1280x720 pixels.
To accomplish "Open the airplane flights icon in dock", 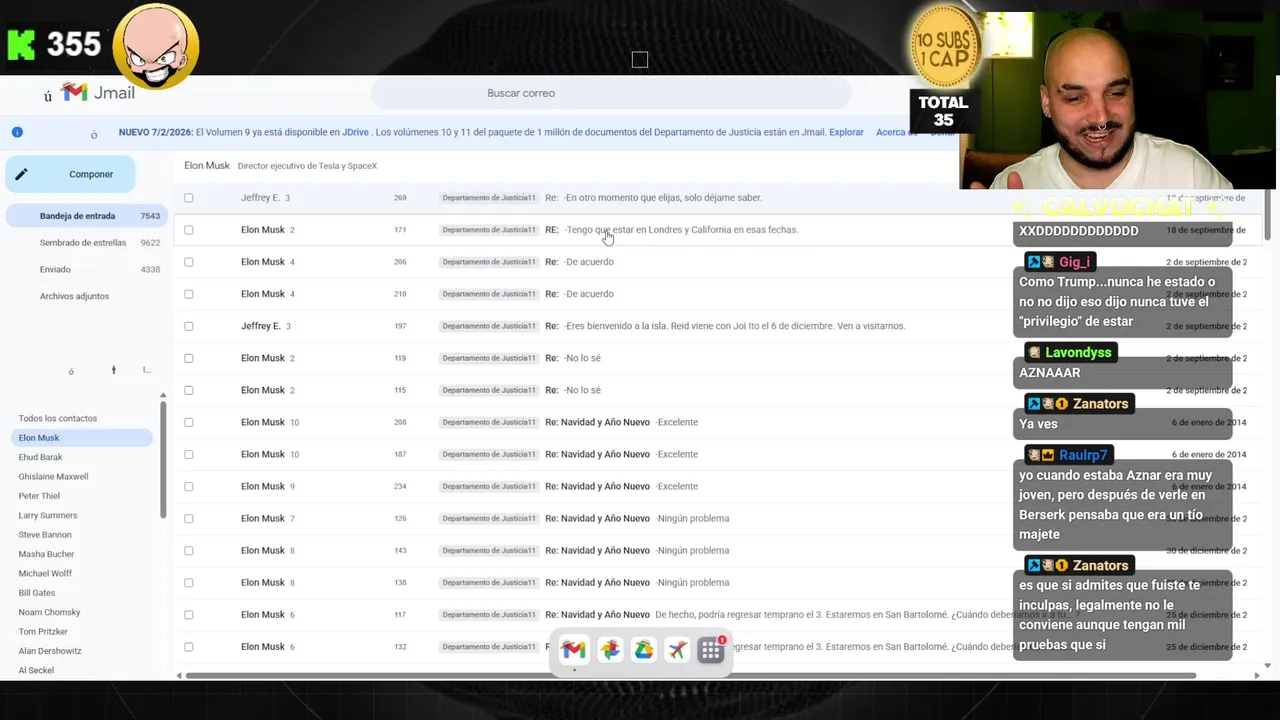I will tap(677, 650).
